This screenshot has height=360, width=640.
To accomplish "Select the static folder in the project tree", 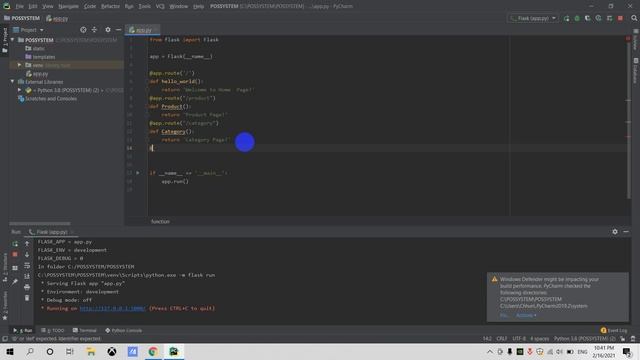I will (x=35, y=49).
